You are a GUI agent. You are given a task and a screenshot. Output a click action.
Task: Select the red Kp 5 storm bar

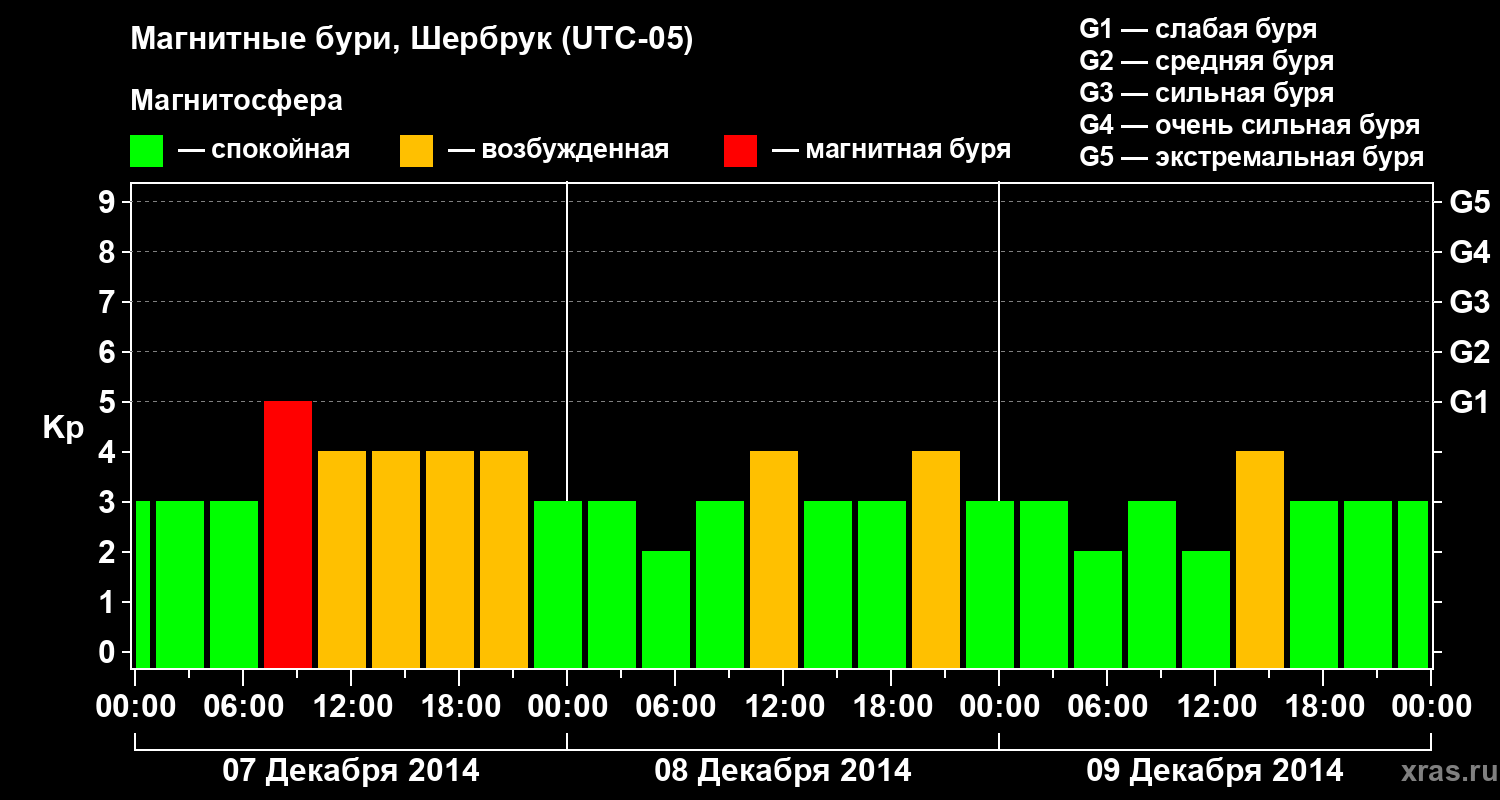point(288,534)
